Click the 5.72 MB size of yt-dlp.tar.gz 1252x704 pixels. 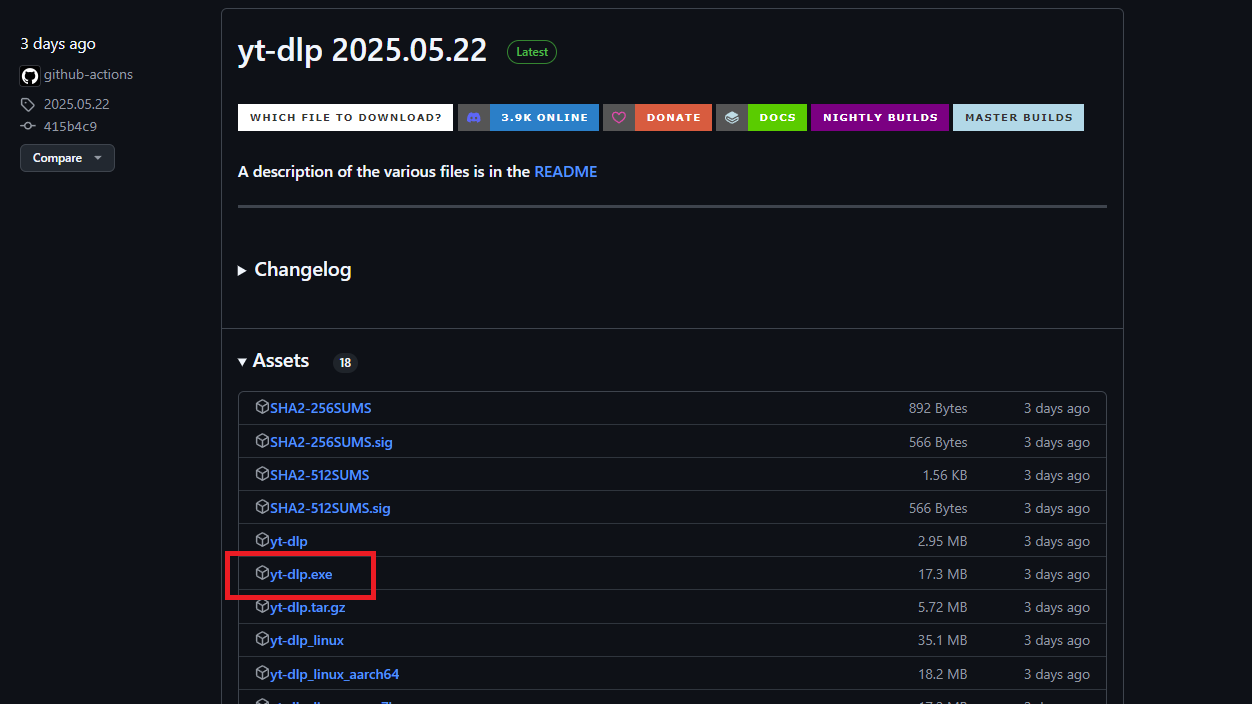pyautogui.click(x=943, y=607)
